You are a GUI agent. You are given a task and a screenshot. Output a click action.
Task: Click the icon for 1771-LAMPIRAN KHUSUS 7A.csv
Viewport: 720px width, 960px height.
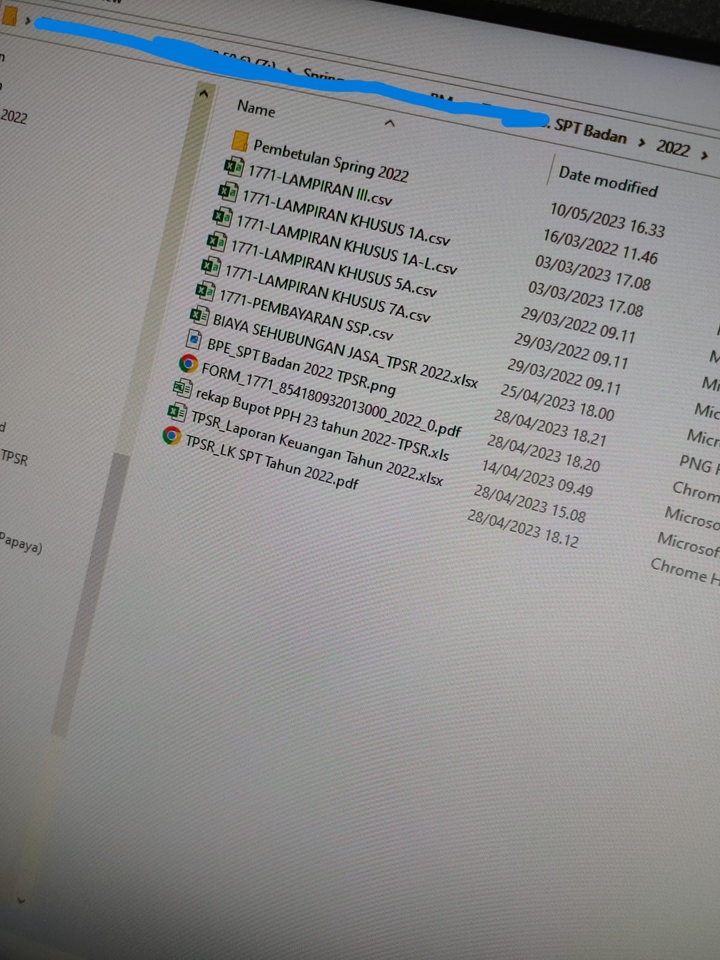(x=211, y=266)
